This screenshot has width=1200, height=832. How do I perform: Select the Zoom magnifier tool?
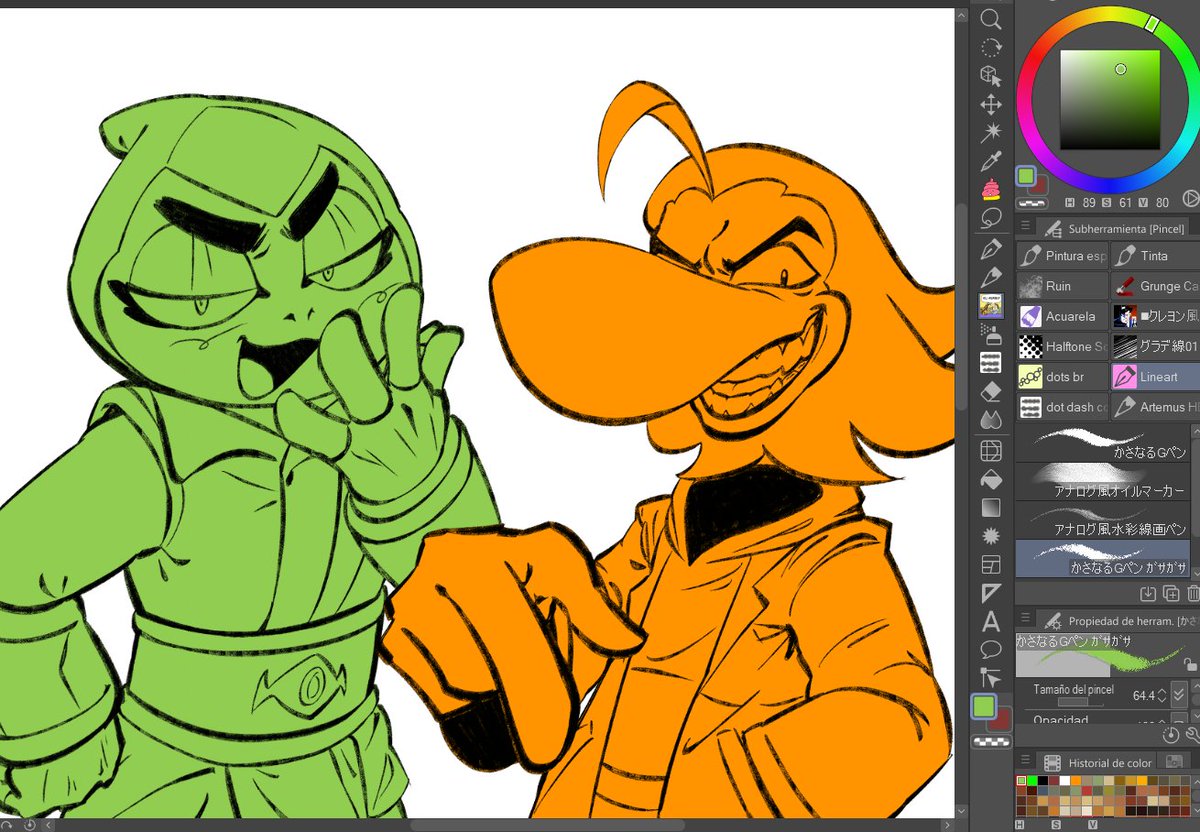(991, 18)
